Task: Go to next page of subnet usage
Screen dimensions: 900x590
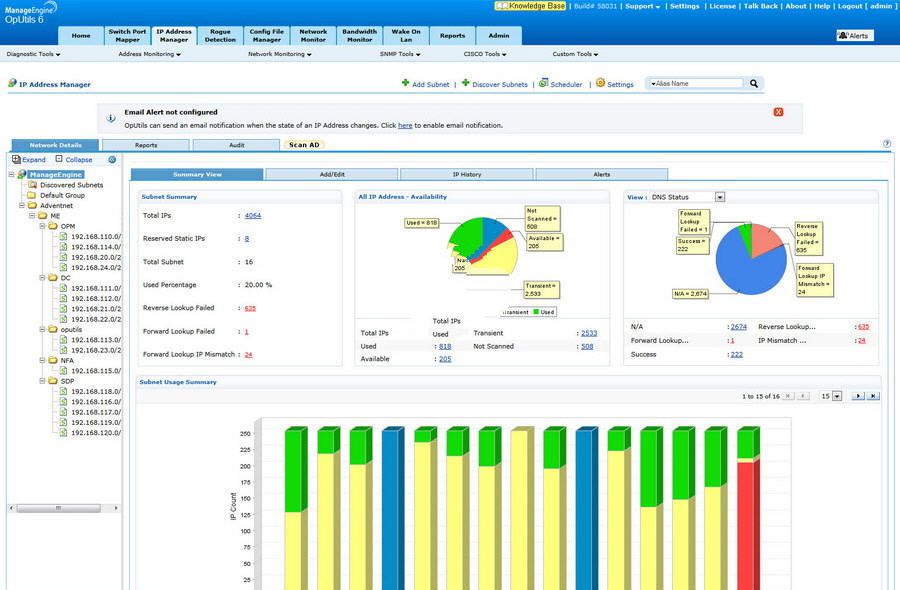Action: point(858,396)
